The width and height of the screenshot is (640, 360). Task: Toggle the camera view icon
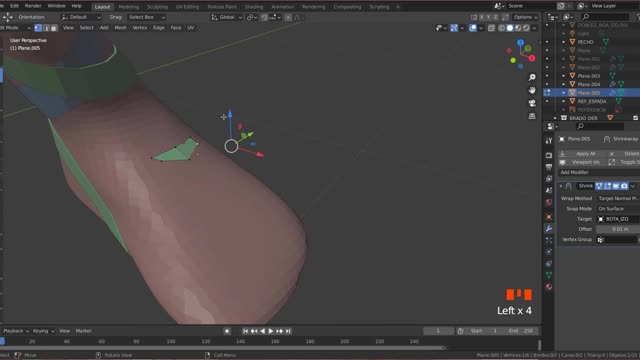[532, 103]
